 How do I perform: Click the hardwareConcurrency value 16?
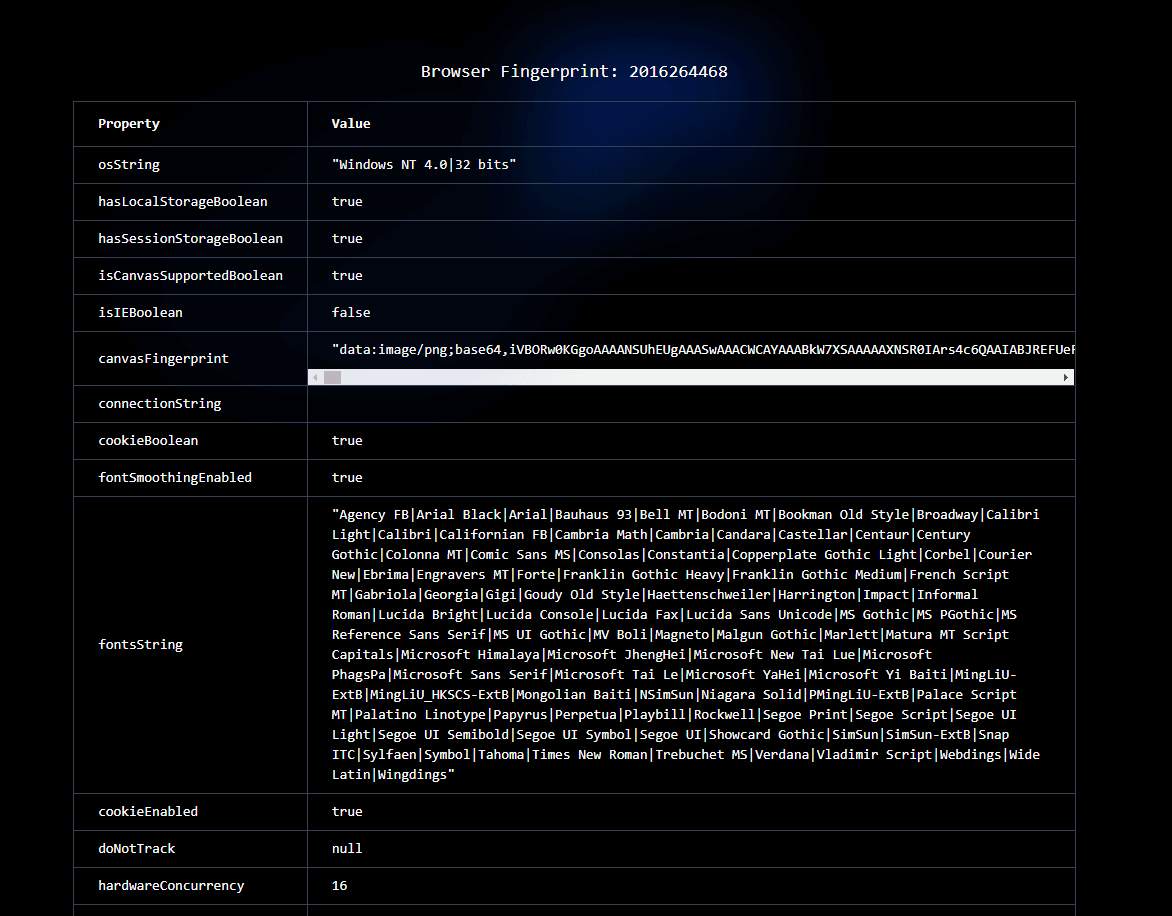[339, 885]
